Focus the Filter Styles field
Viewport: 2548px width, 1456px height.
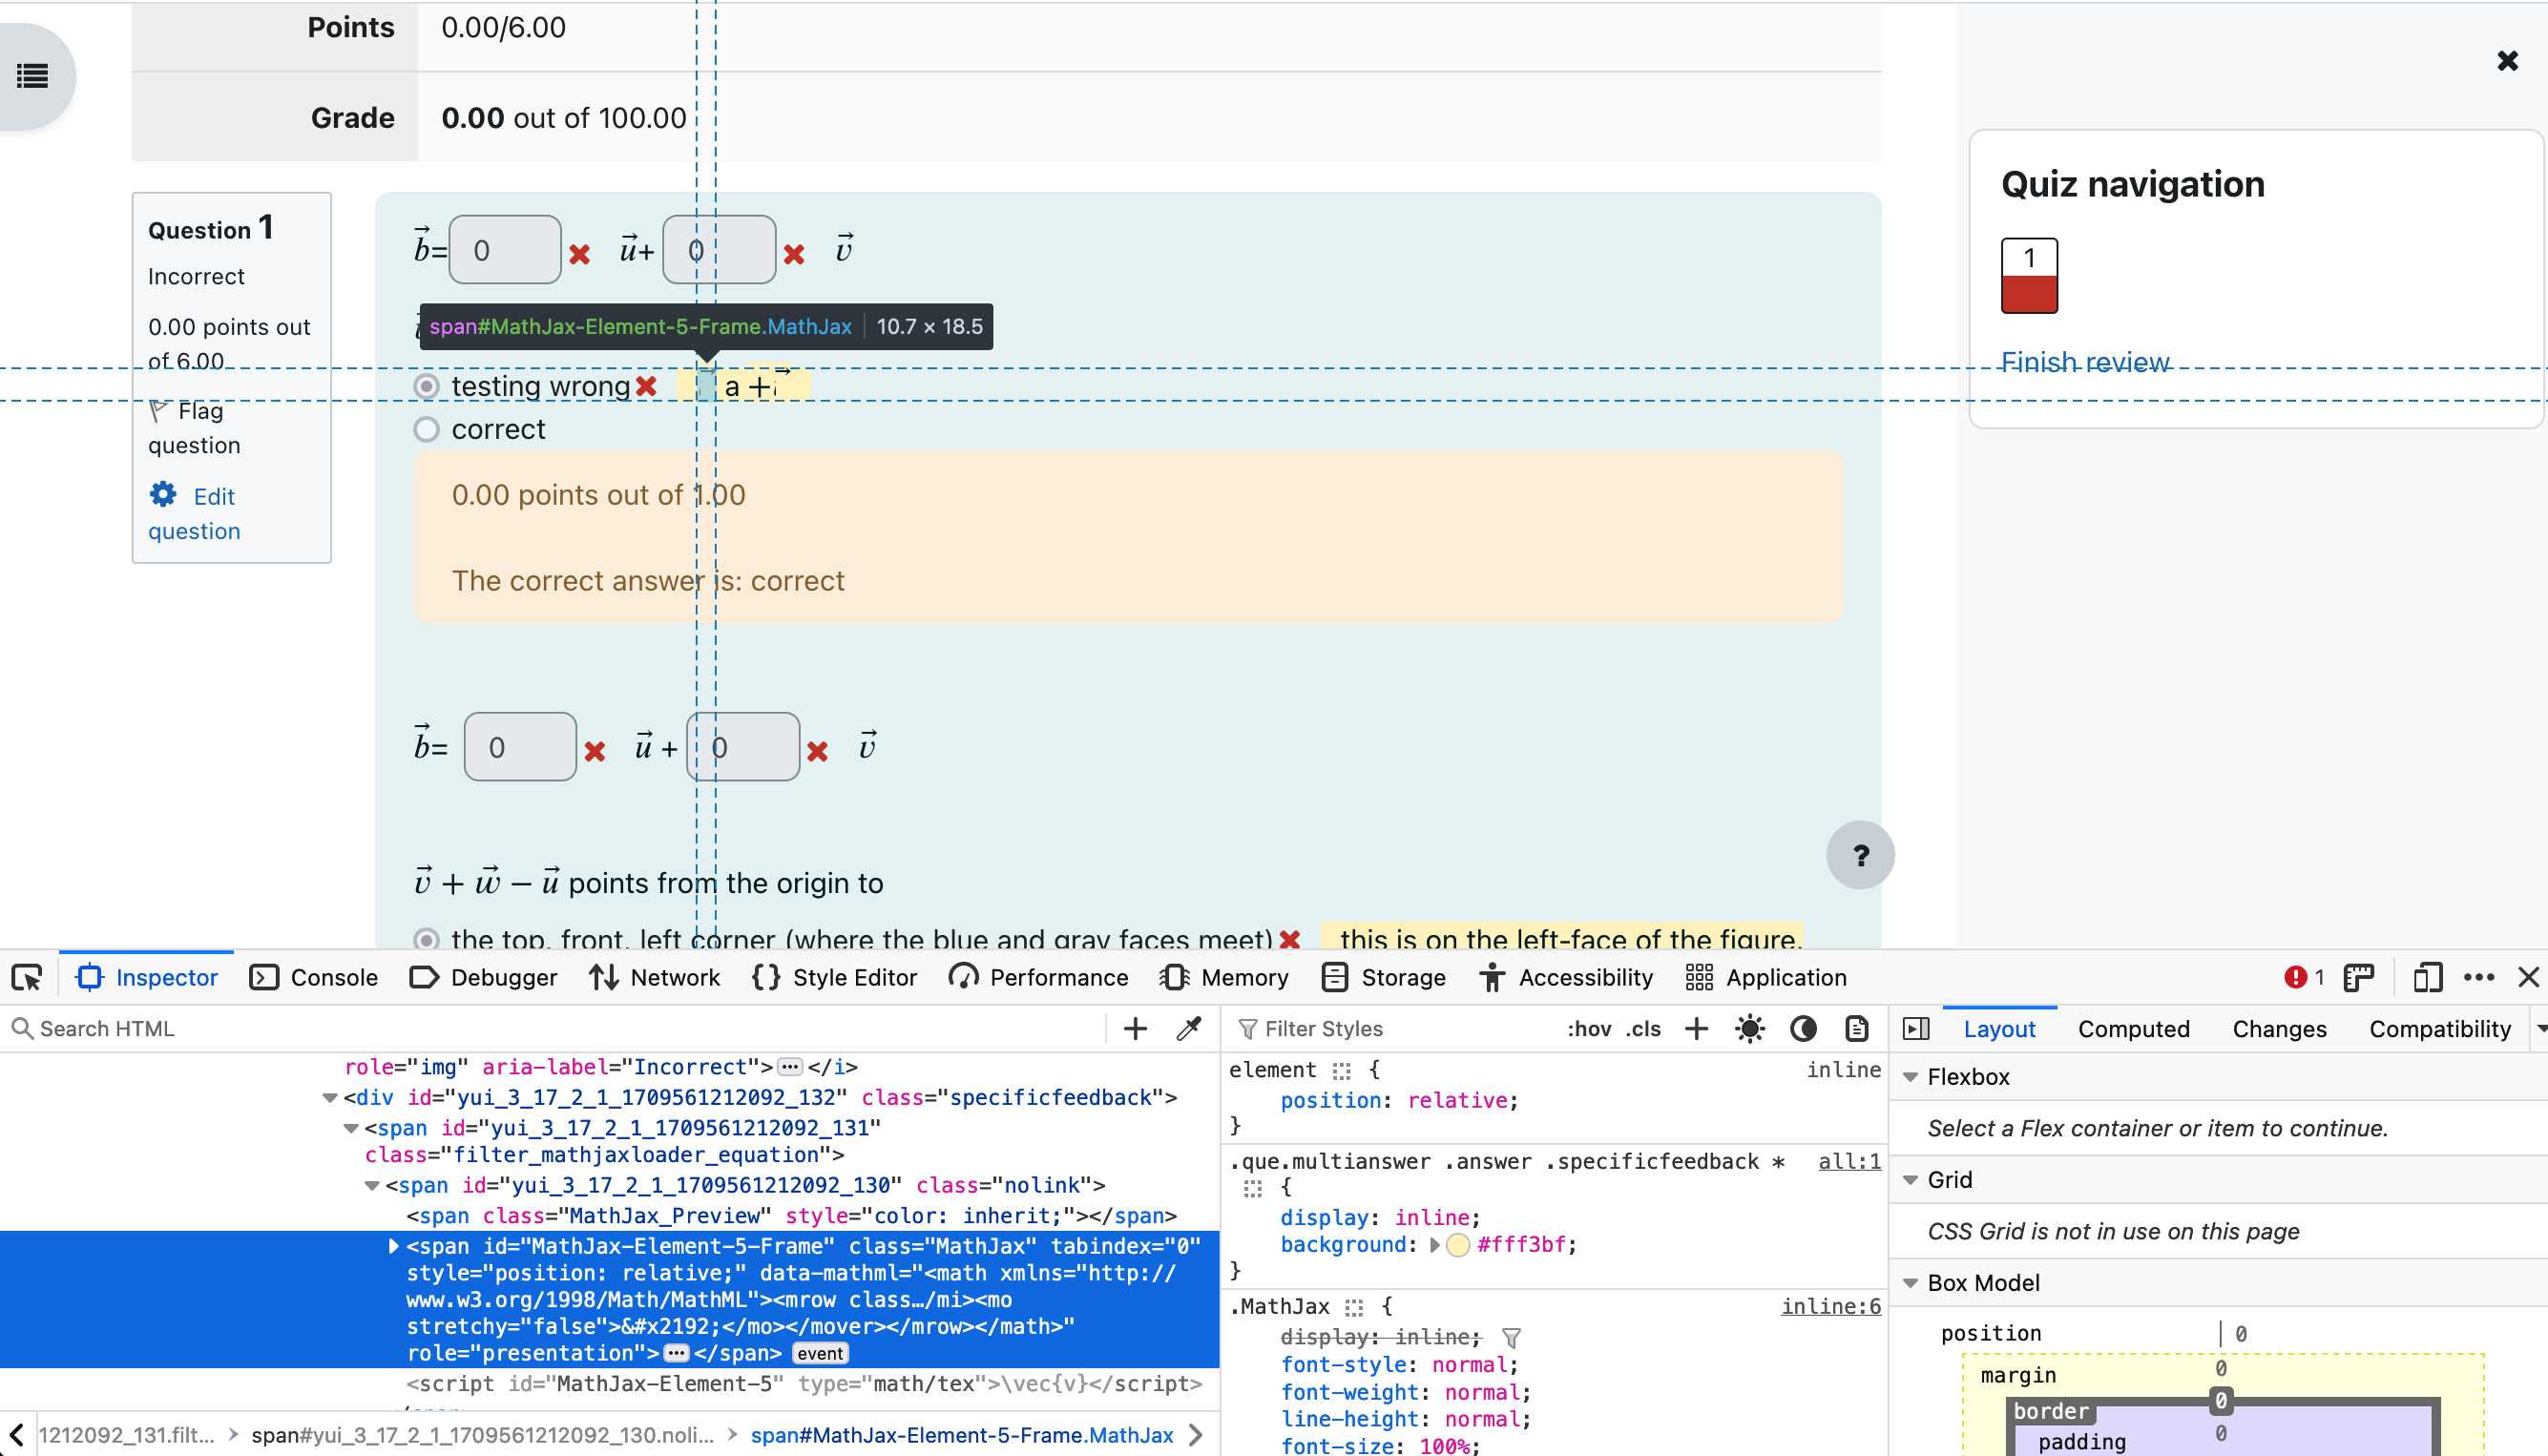tap(1390, 1028)
